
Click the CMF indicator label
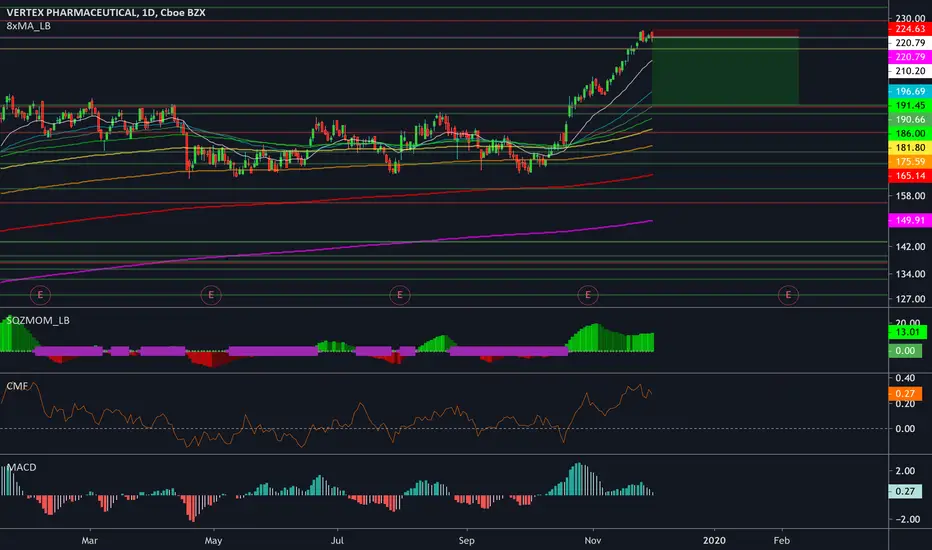point(17,386)
